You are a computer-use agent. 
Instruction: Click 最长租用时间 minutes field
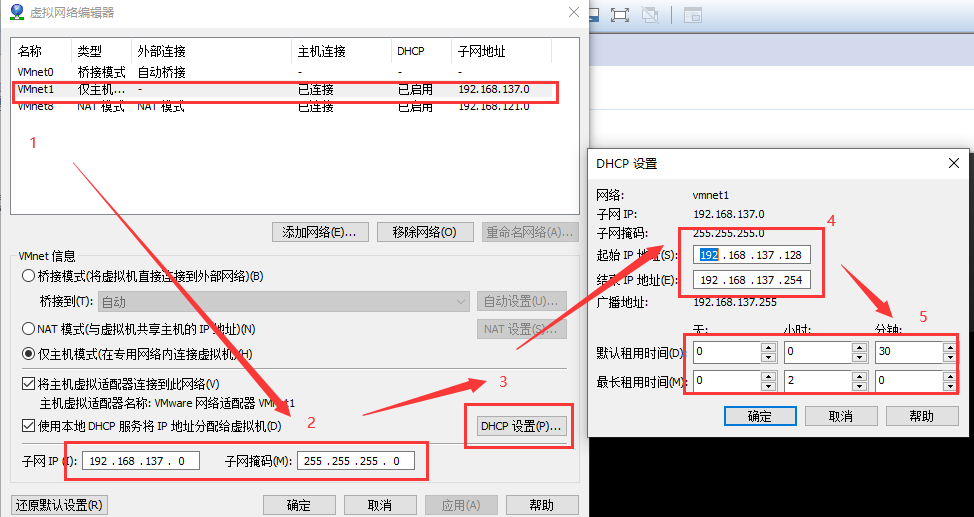[x=909, y=381]
